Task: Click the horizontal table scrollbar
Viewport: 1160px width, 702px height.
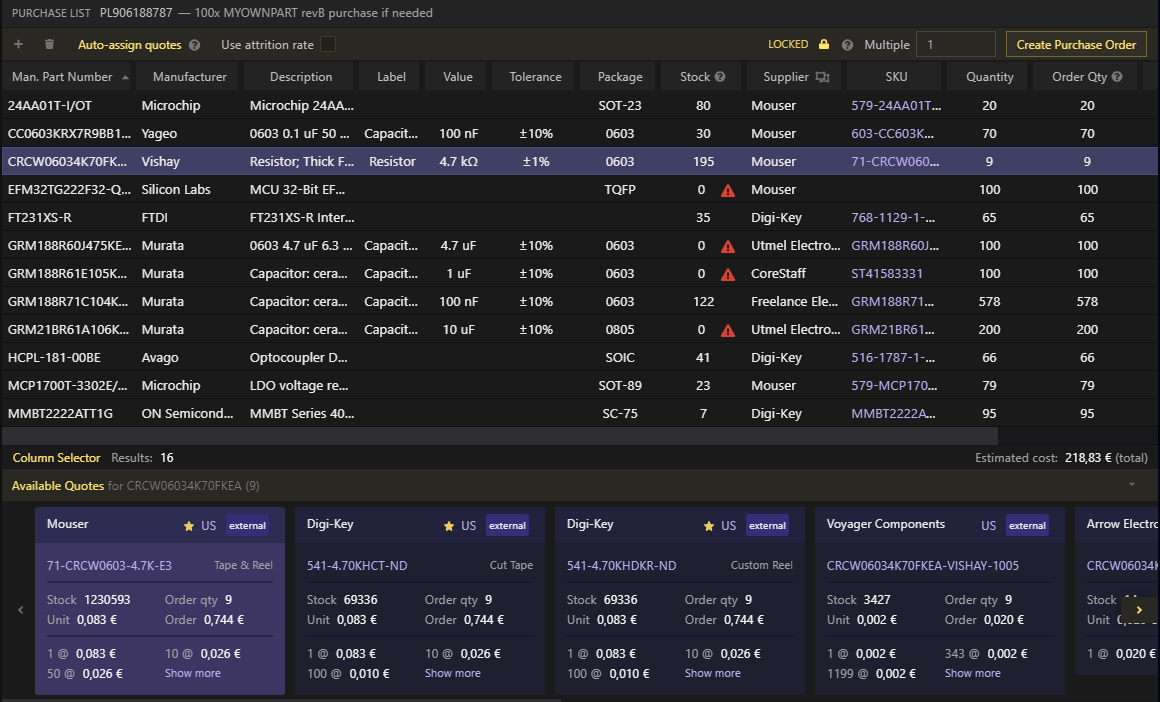Action: click(x=499, y=436)
